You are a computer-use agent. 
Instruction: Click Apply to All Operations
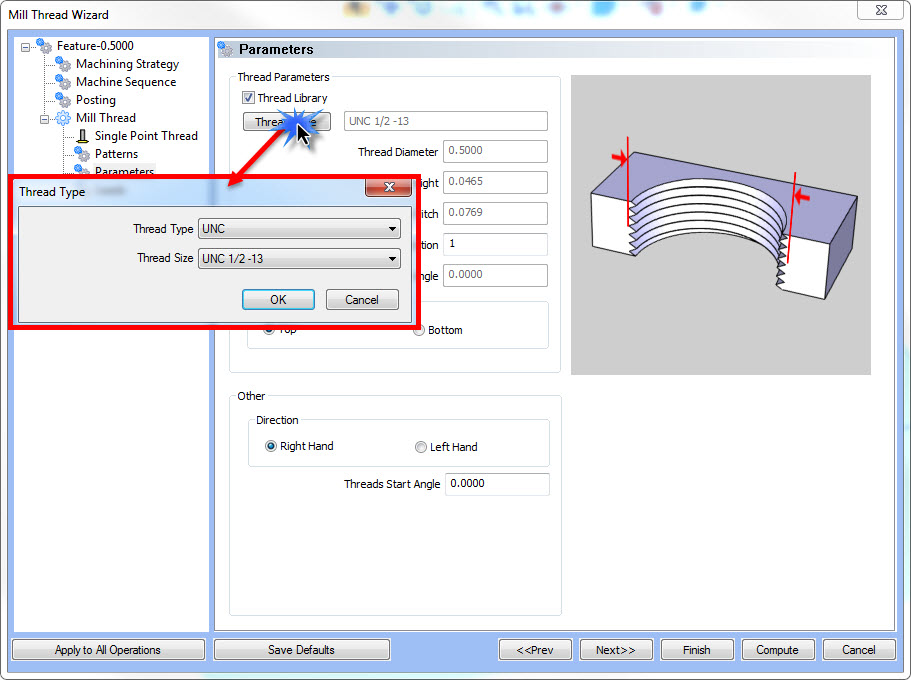point(108,650)
